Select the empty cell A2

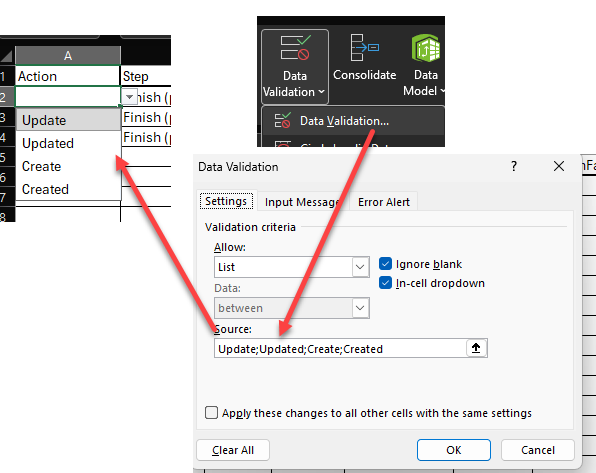[68, 97]
